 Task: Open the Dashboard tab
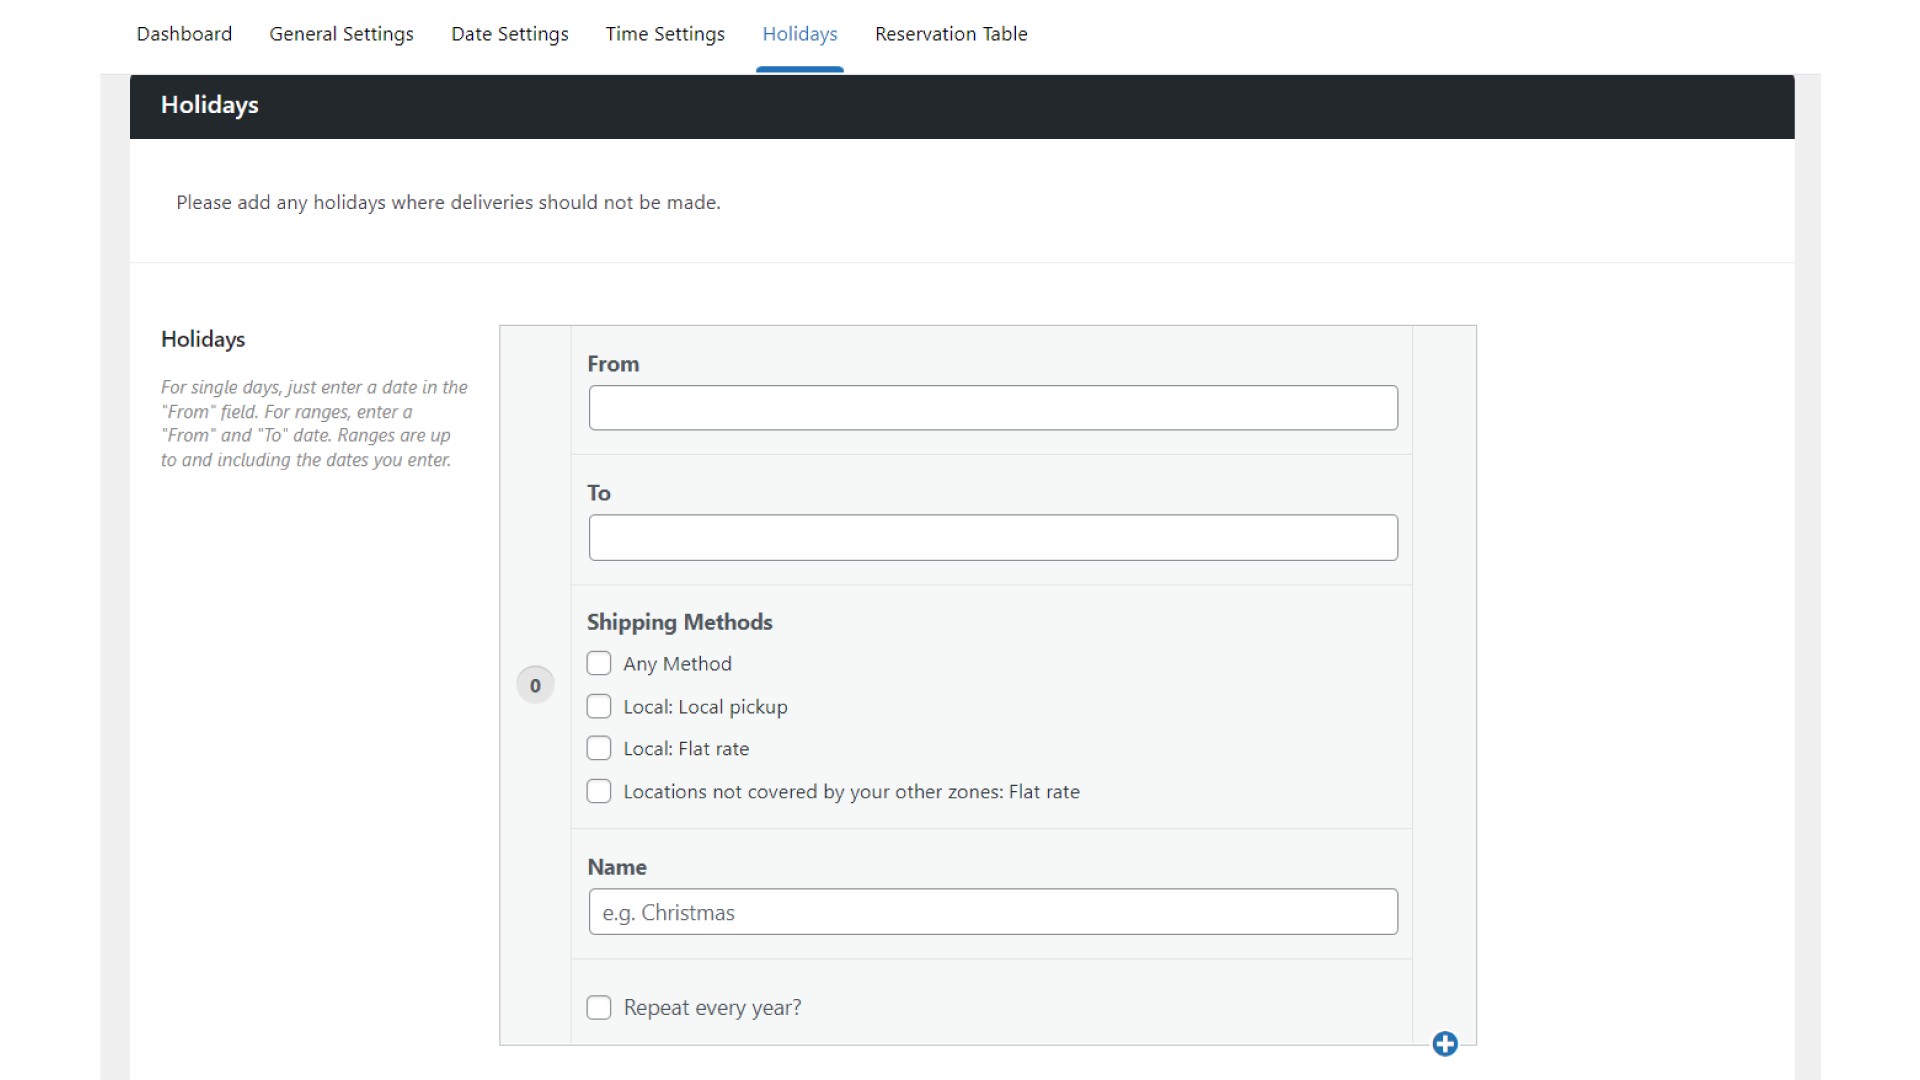coord(184,34)
